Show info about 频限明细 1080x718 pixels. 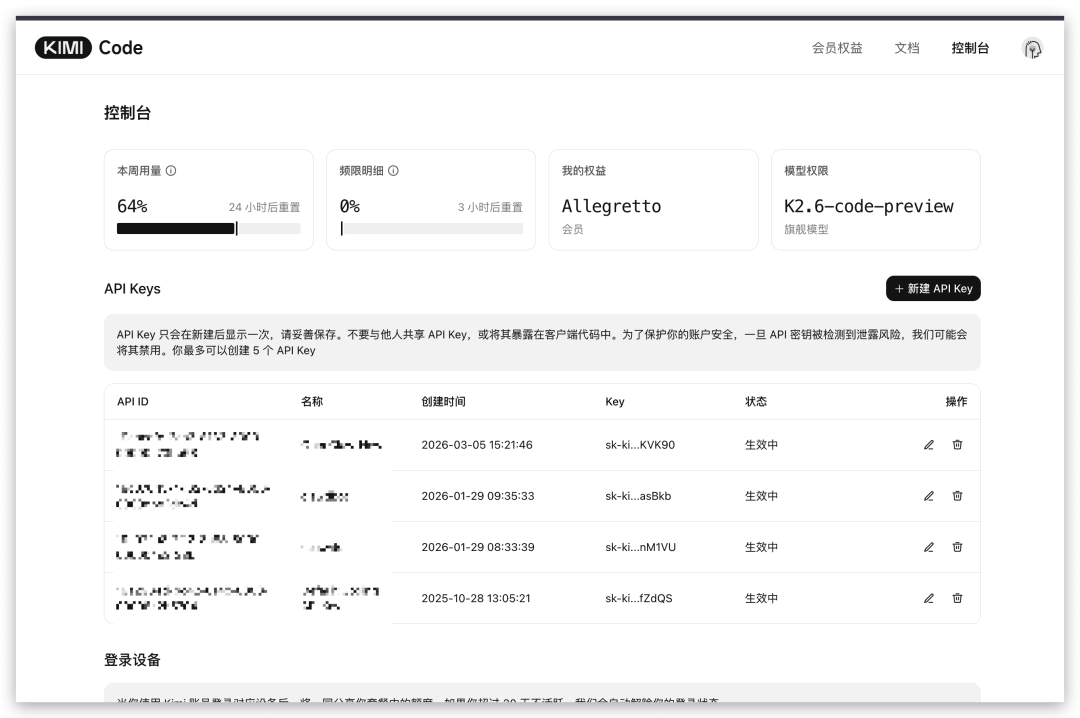coord(393,171)
